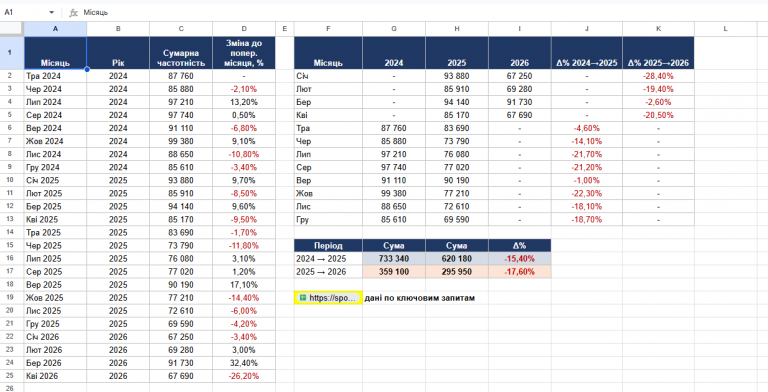Click the Сумарна частотність header cell
Screen dimensions: 768x392
181,52
